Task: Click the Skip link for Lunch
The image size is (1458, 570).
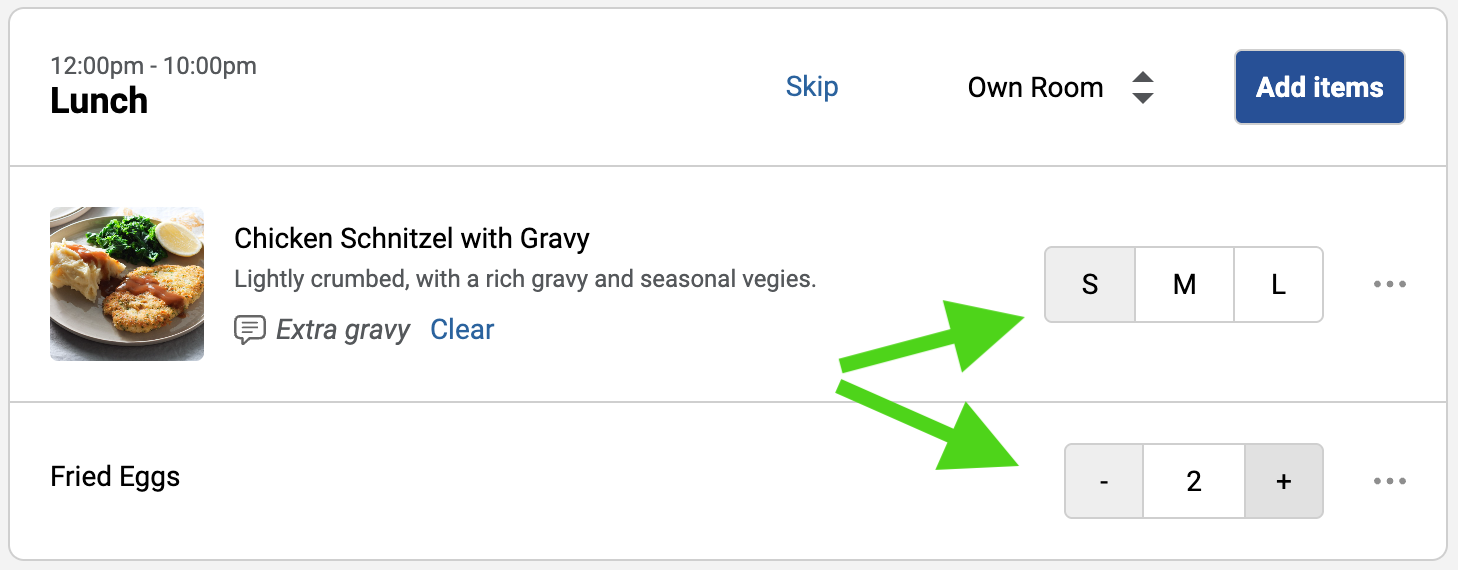Action: pyautogui.click(x=812, y=87)
